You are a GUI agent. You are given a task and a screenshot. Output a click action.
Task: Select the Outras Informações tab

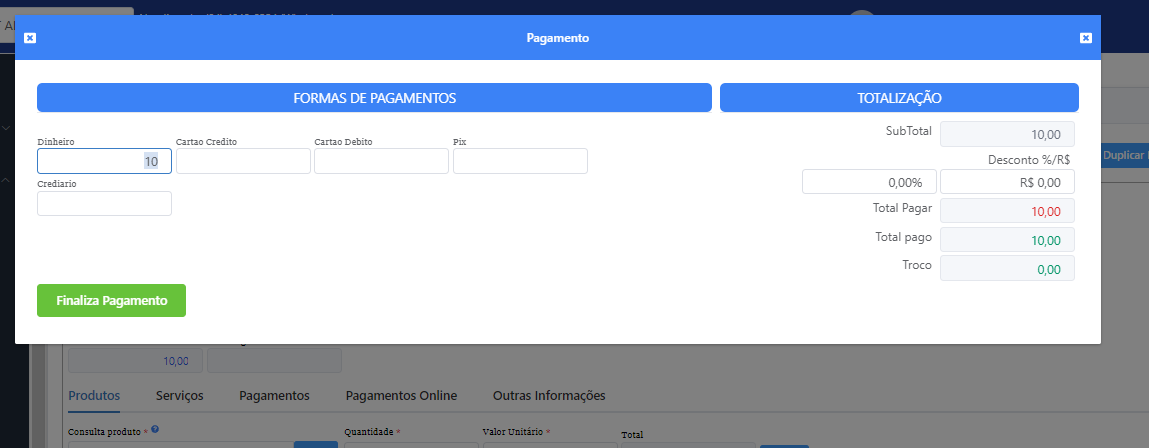tap(549, 395)
